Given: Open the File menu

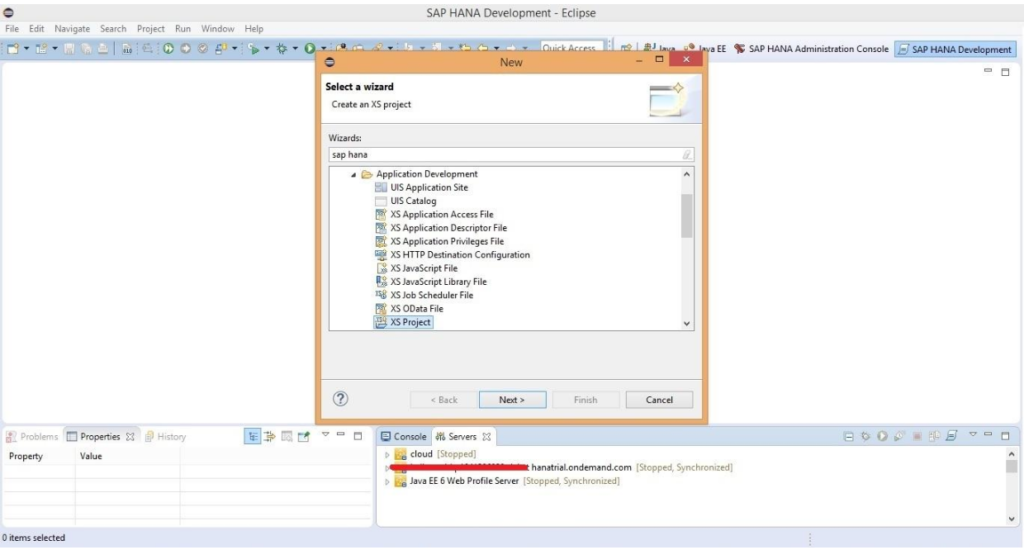Looking at the screenshot, I should [12, 29].
